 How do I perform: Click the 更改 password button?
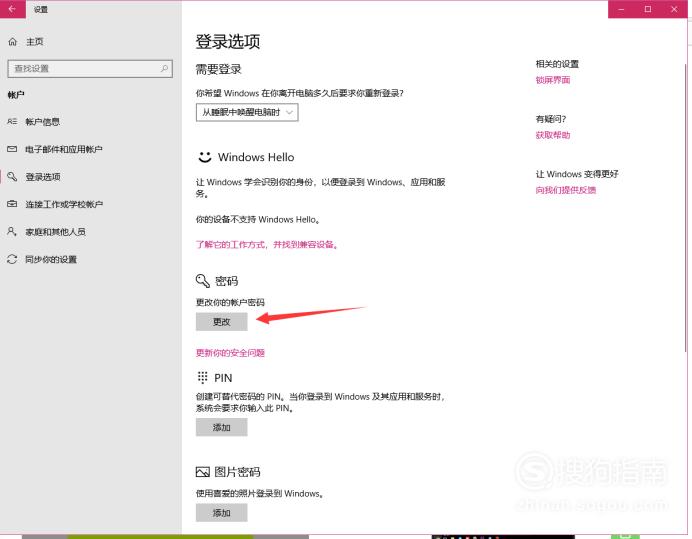[222, 322]
